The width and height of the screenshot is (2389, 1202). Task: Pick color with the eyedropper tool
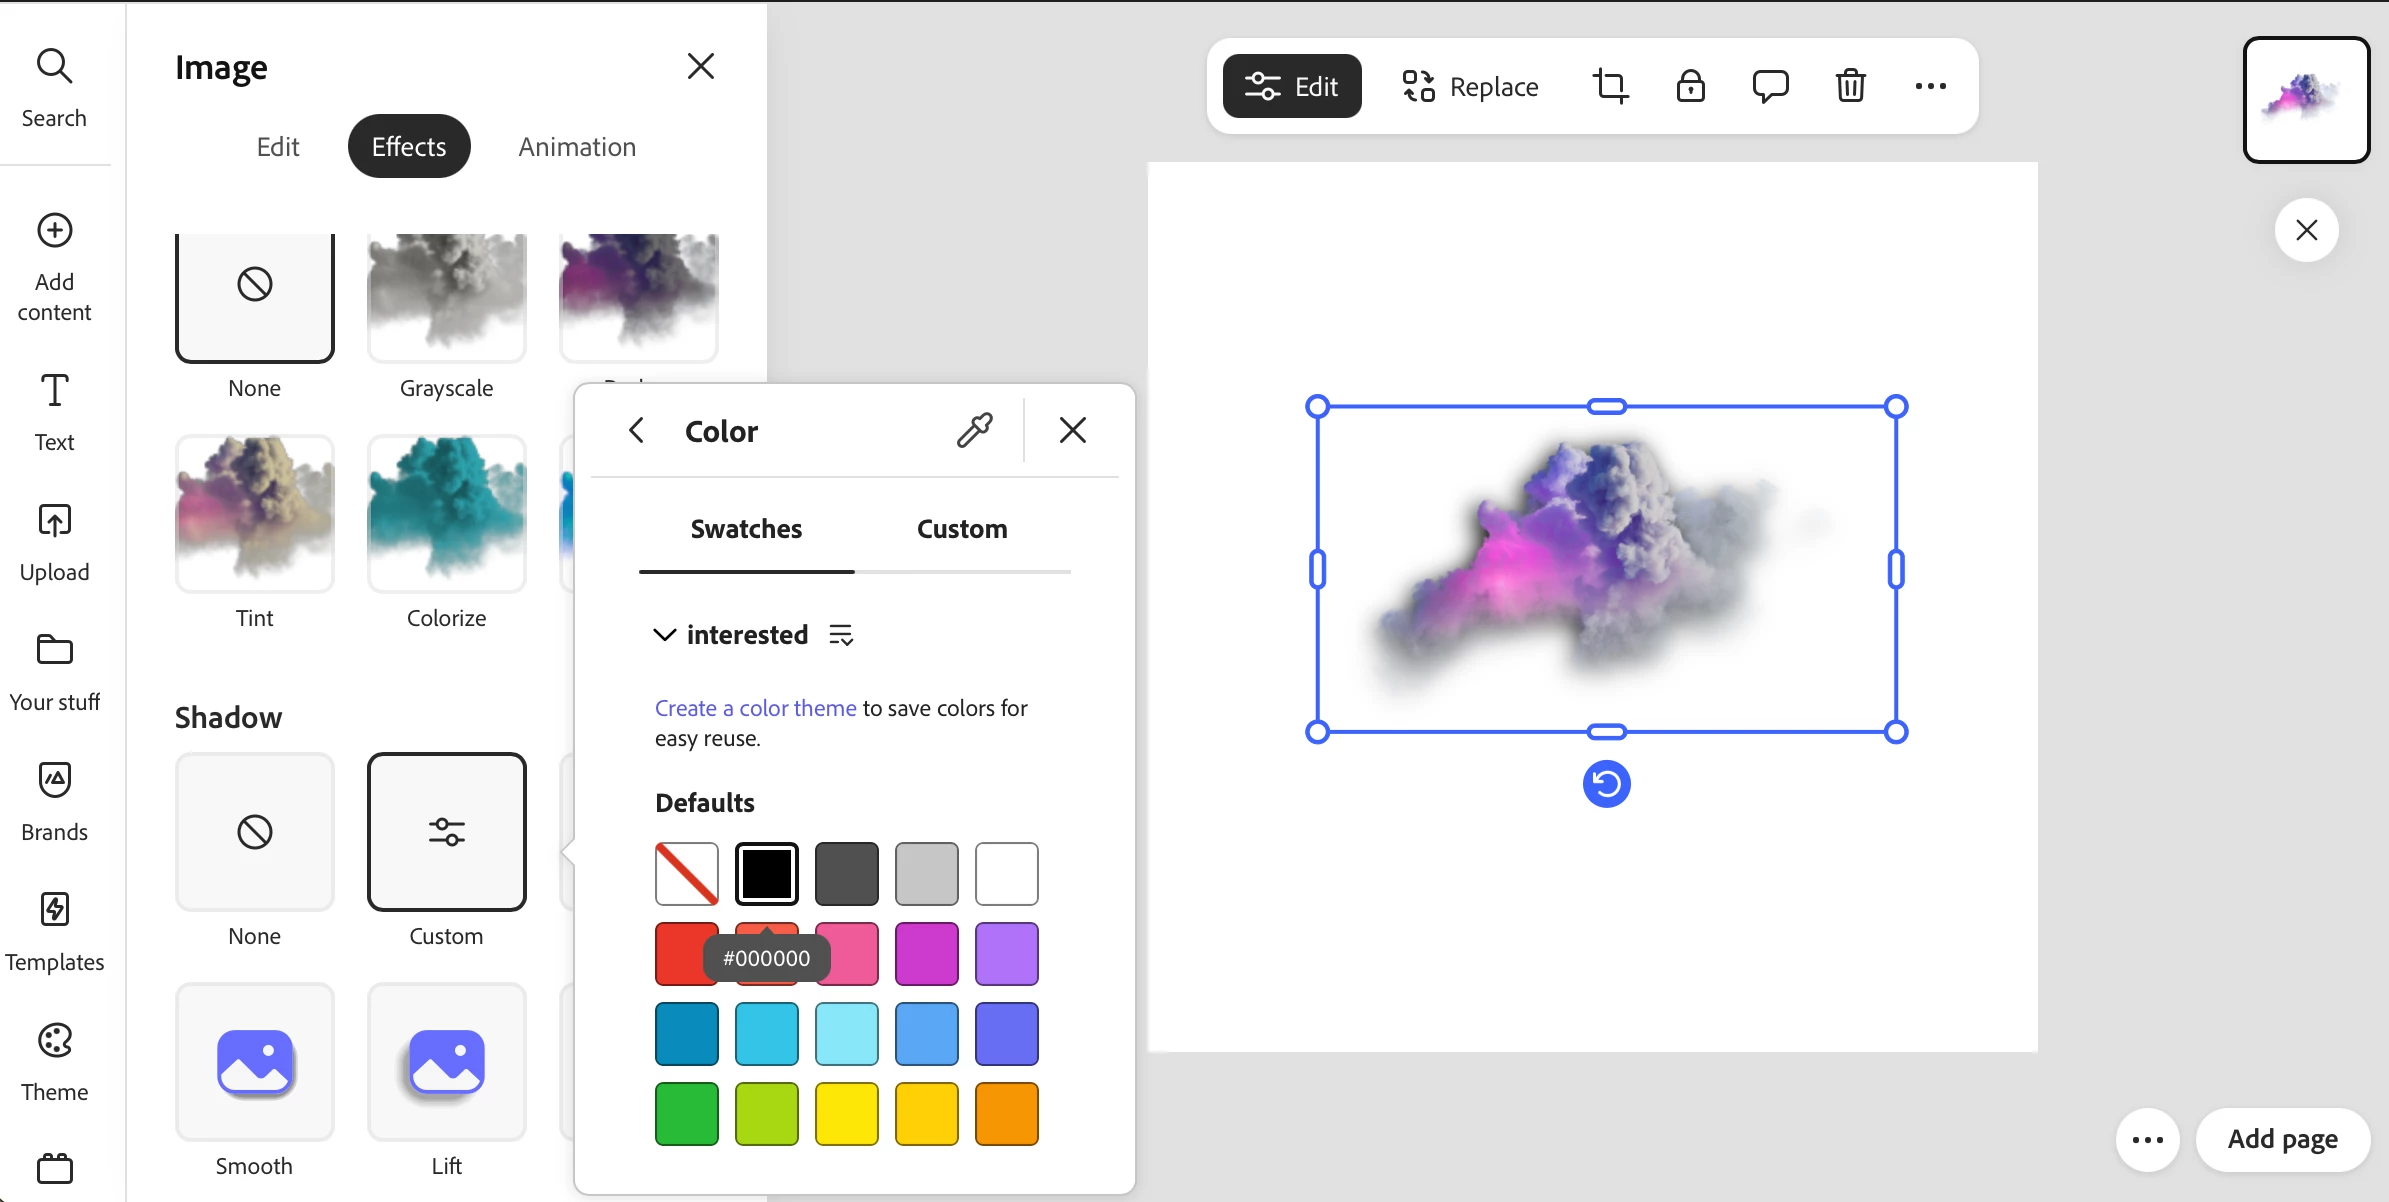pyautogui.click(x=974, y=430)
